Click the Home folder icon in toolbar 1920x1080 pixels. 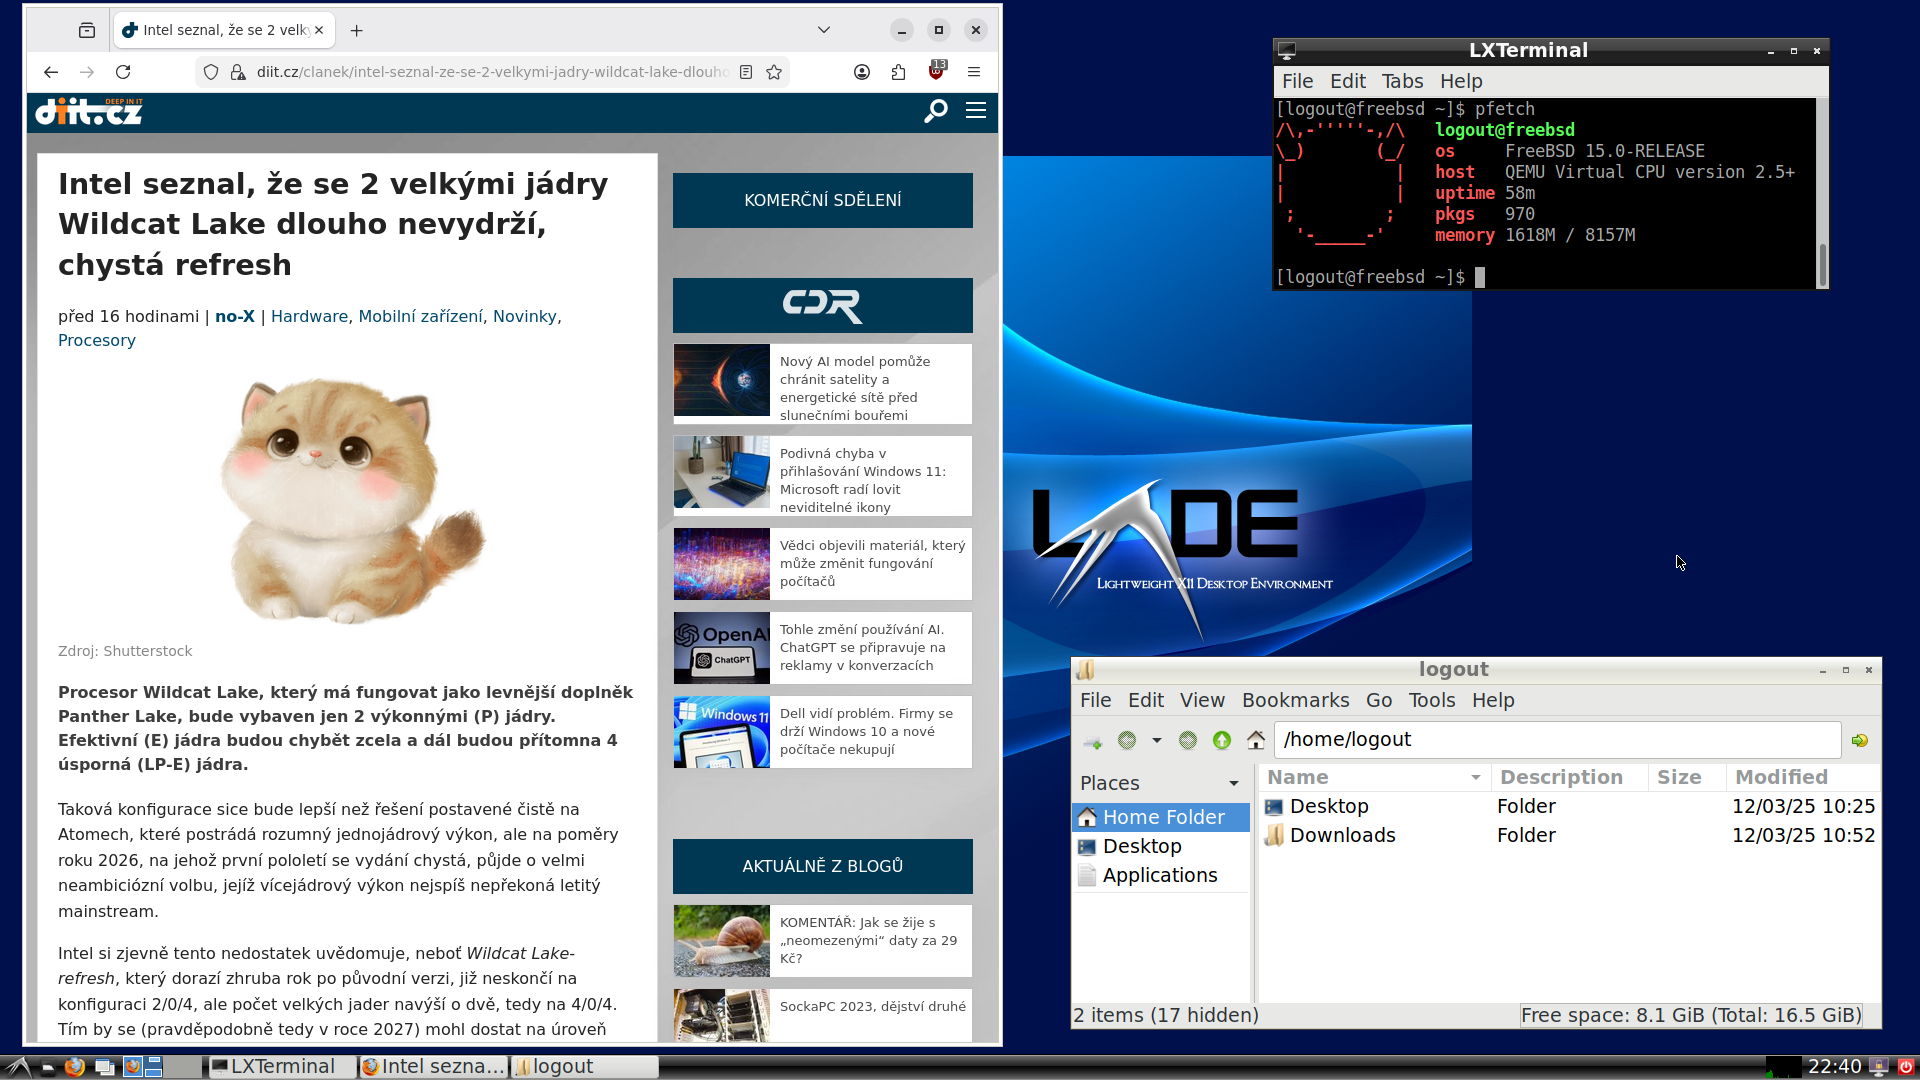[x=1256, y=740]
